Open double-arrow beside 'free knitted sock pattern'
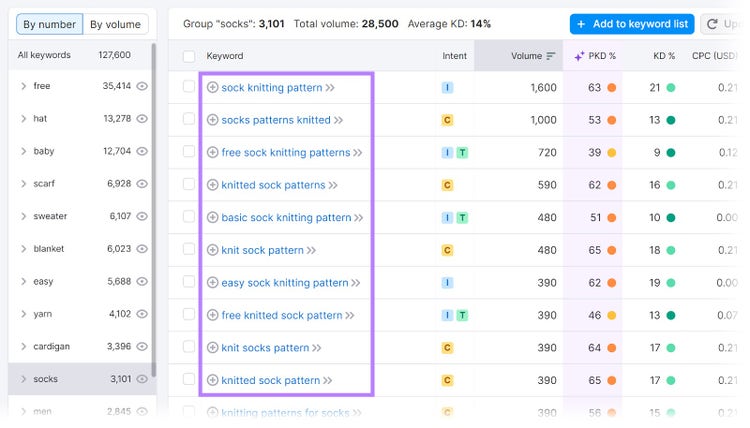Screen dimensions: 750x428 (350, 316)
